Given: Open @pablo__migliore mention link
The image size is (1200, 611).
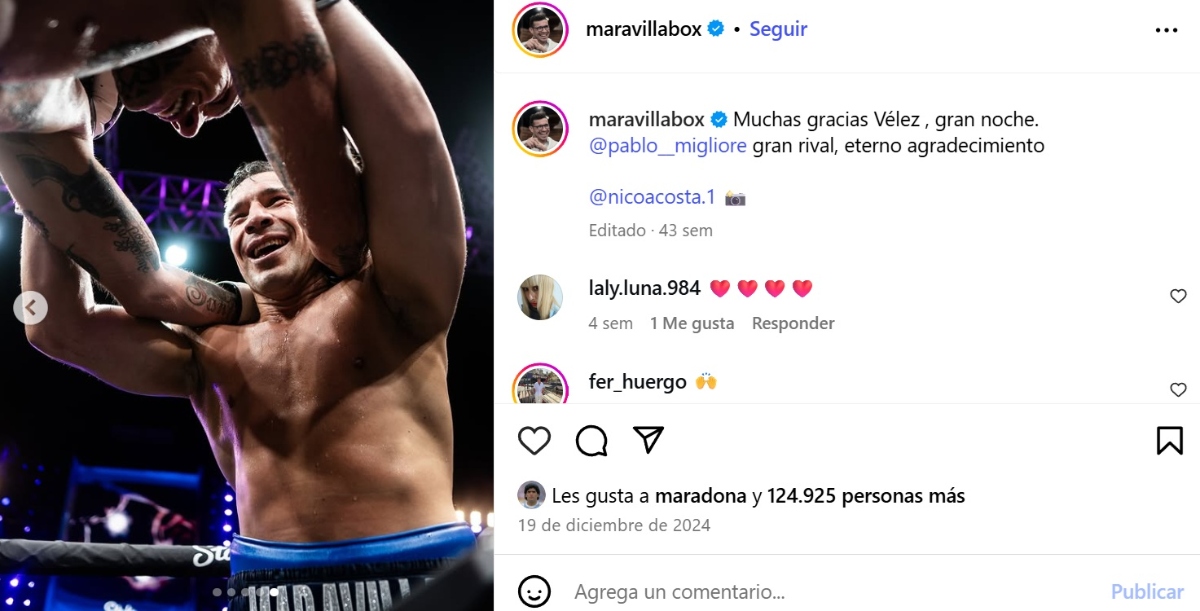Looking at the screenshot, I should 668,146.
